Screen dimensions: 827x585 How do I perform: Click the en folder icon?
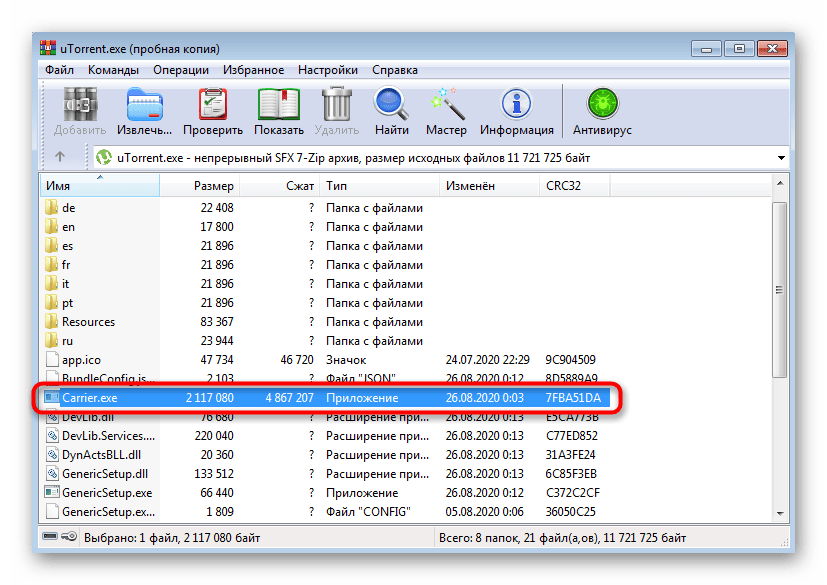click(52, 226)
